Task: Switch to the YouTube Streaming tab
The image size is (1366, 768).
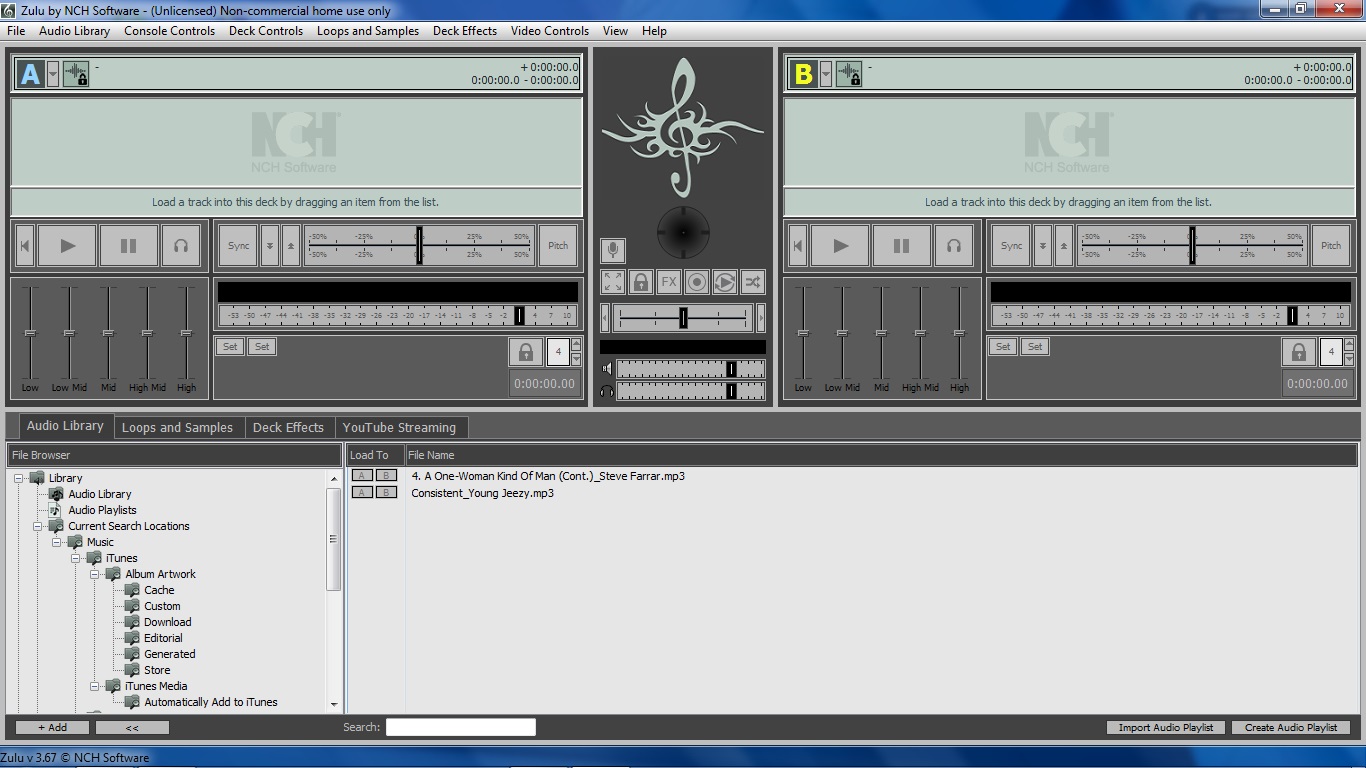Action: (400, 426)
